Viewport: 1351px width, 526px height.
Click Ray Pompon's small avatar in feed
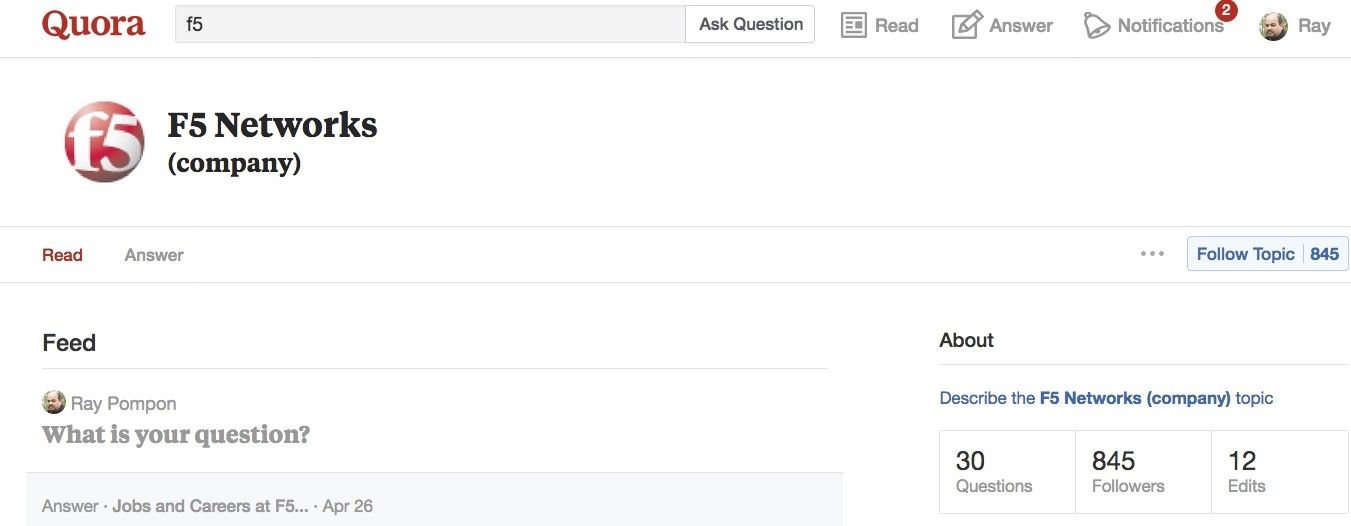(x=54, y=403)
